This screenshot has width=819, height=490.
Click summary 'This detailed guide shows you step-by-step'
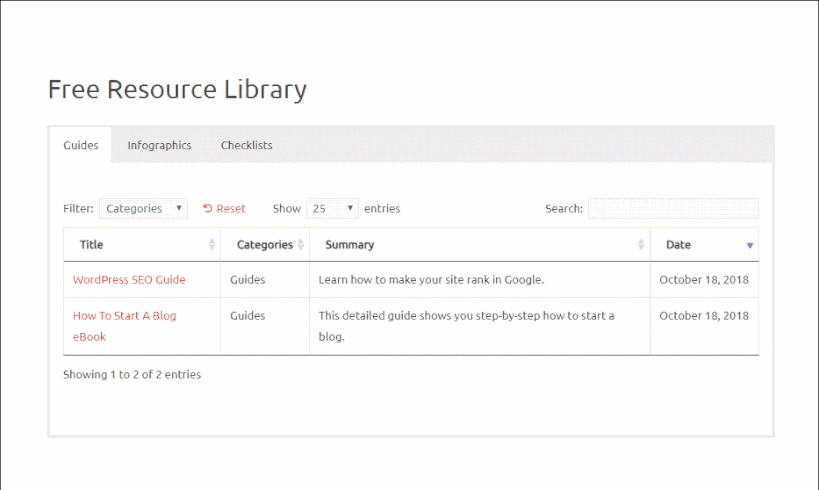[466, 326]
